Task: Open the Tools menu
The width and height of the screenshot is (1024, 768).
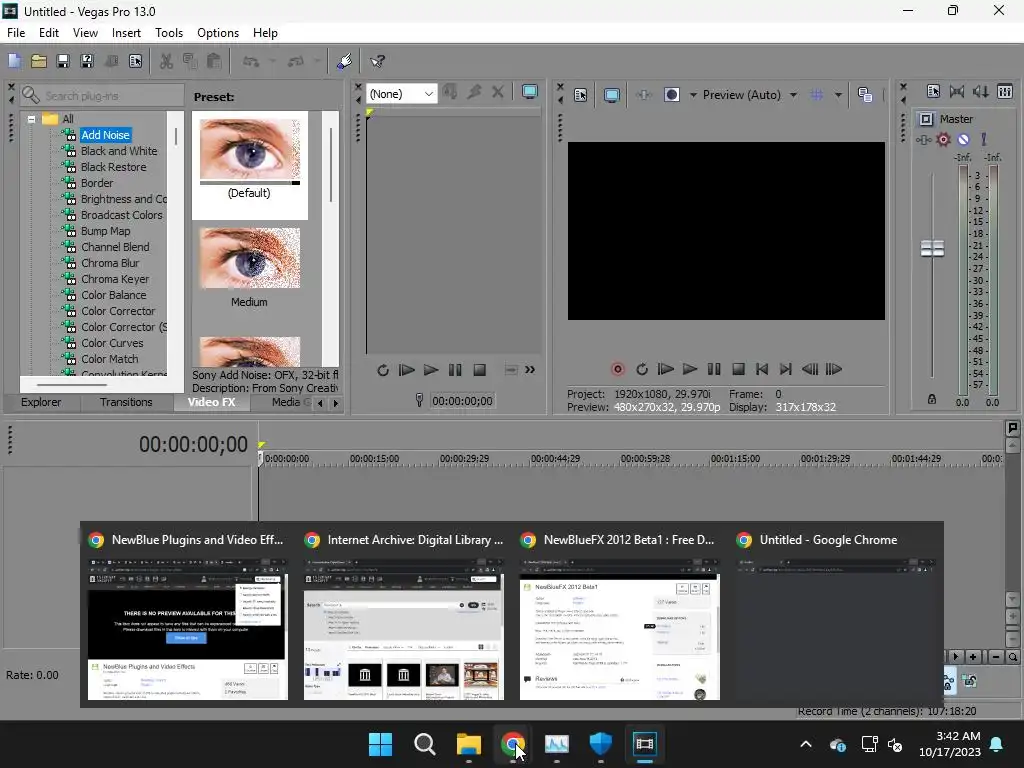Action: point(169,33)
